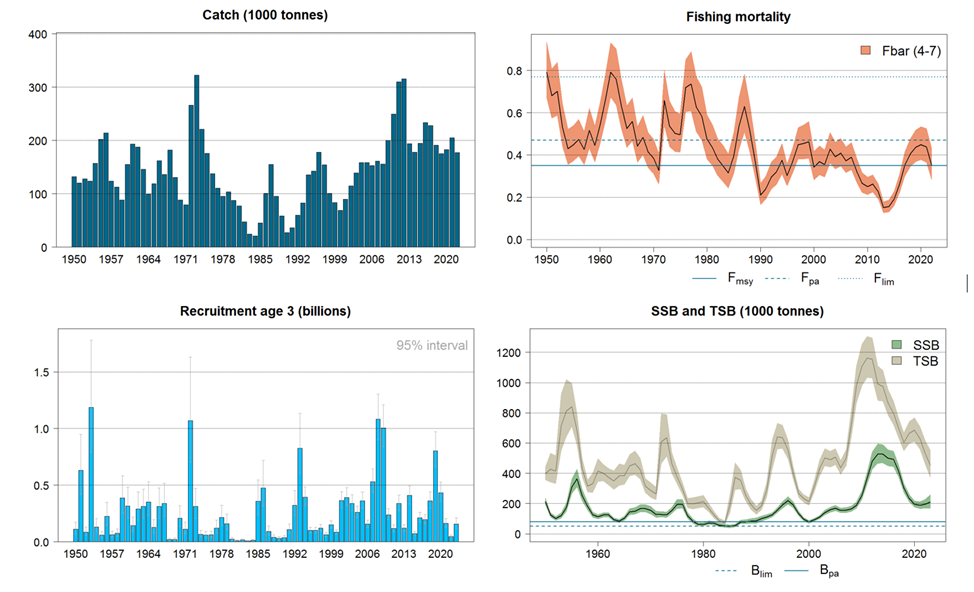Click the 'Catch (1000 tonnes)' chart title

pos(265,15)
